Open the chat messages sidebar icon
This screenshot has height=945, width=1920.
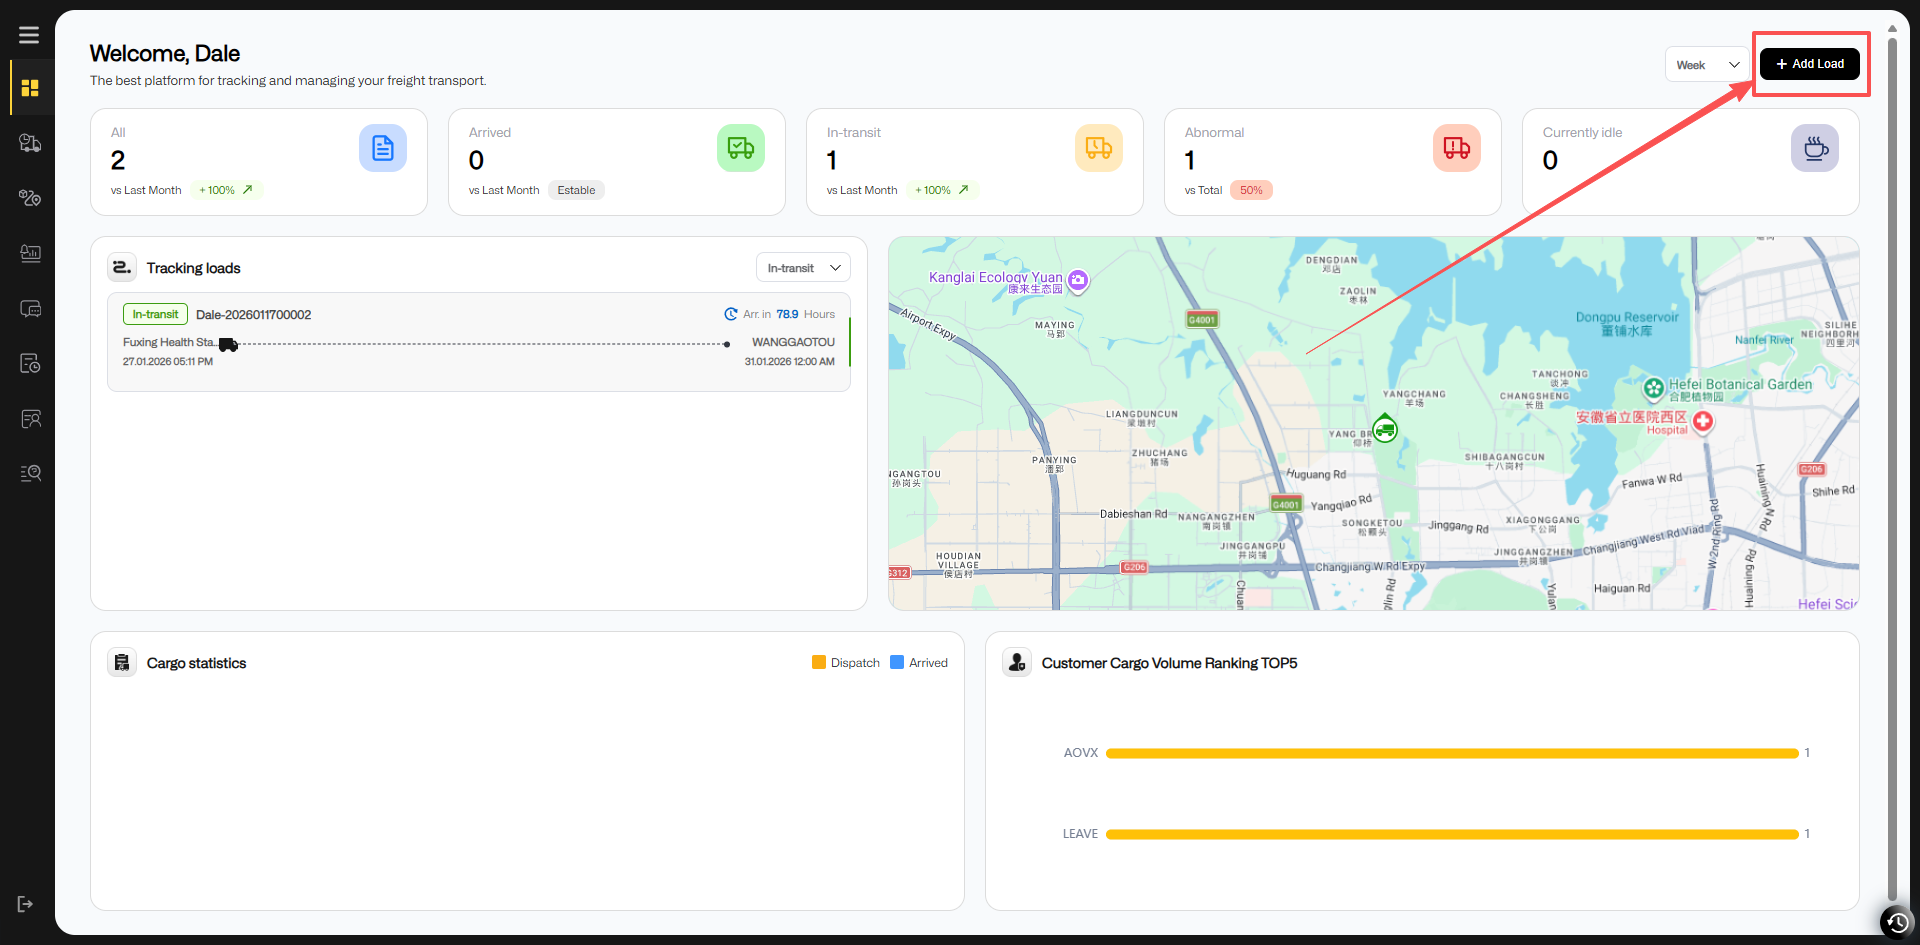pyautogui.click(x=30, y=309)
